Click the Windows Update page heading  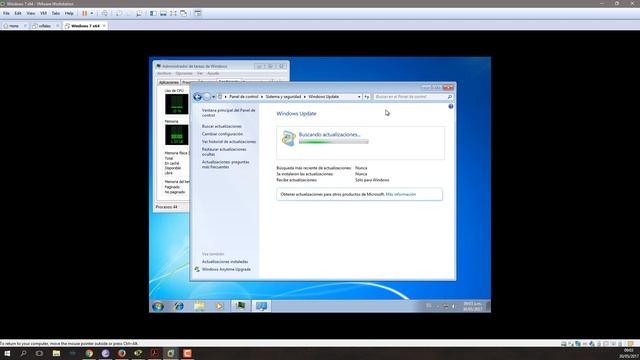(296, 113)
